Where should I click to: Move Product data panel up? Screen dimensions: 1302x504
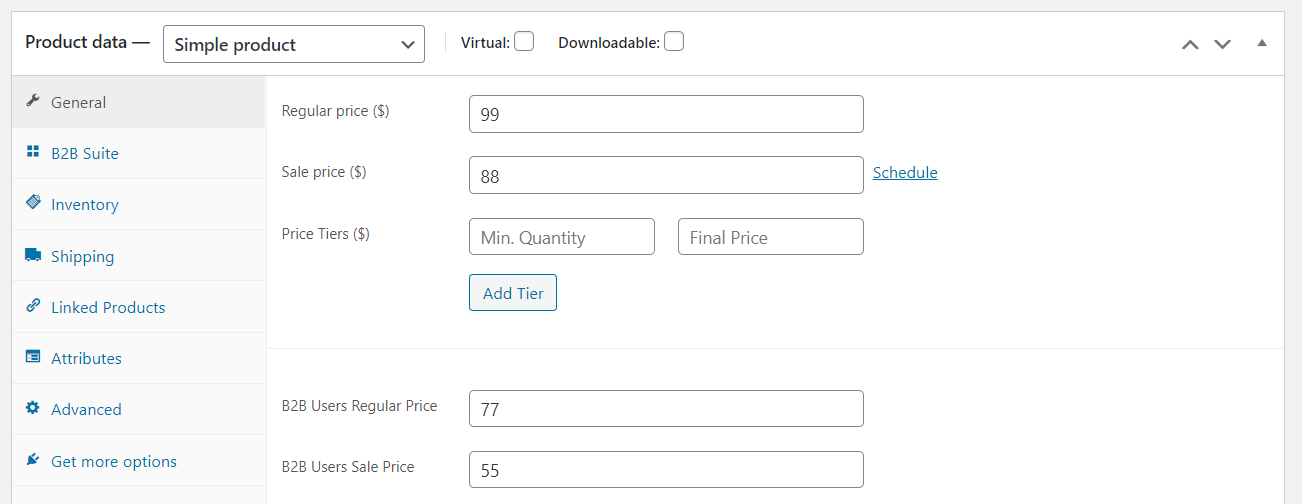tap(1190, 44)
